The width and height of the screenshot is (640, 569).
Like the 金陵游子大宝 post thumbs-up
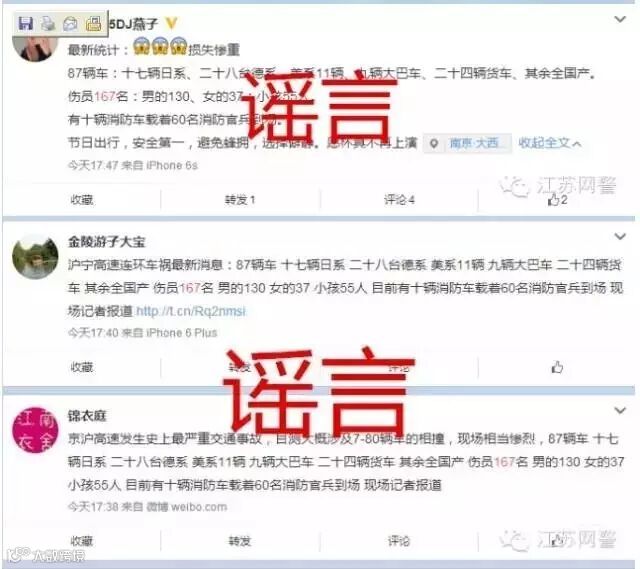(557, 367)
